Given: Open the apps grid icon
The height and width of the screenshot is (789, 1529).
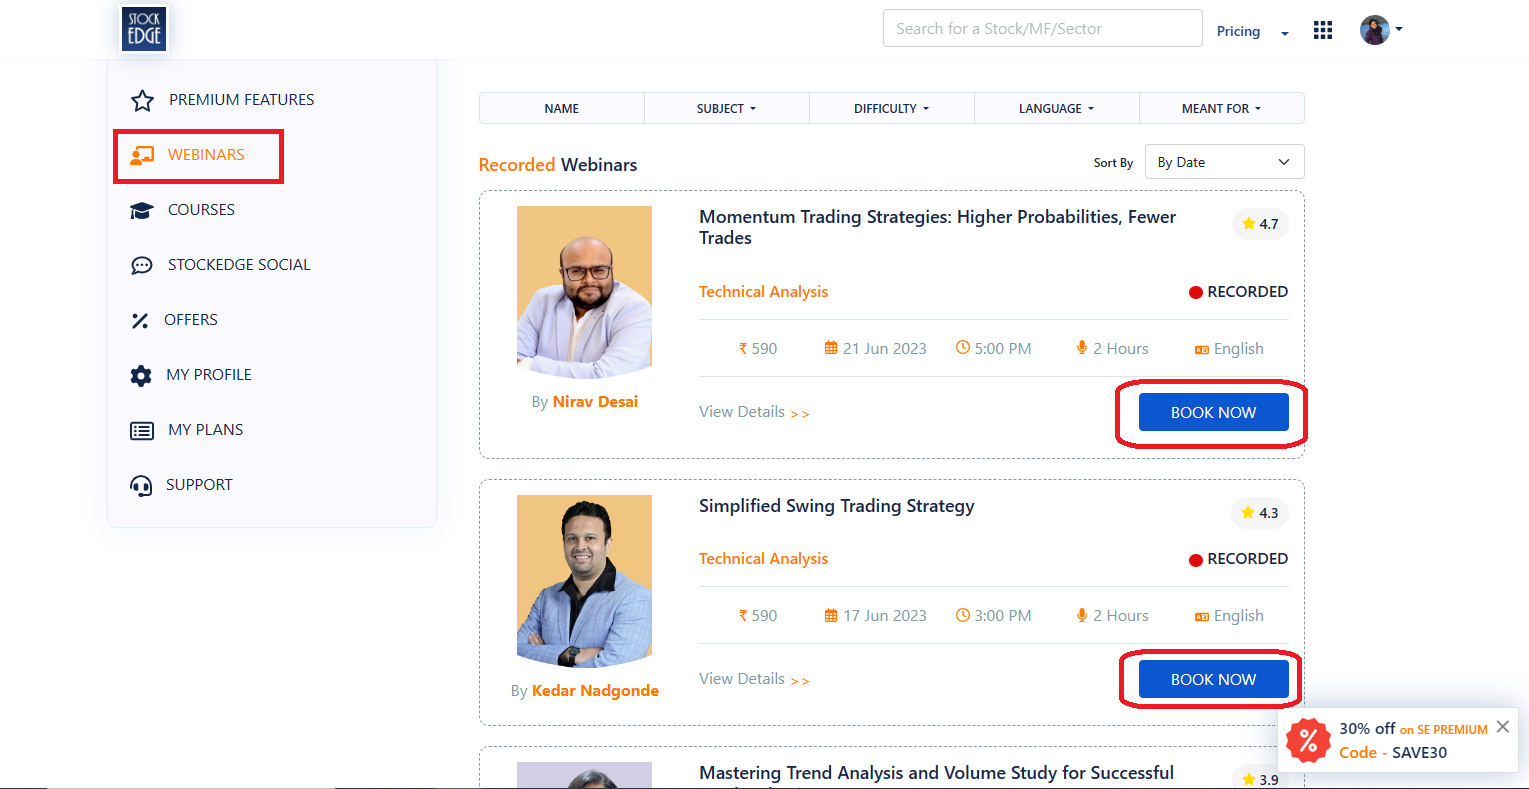Looking at the screenshot, I should point(1323,30).
